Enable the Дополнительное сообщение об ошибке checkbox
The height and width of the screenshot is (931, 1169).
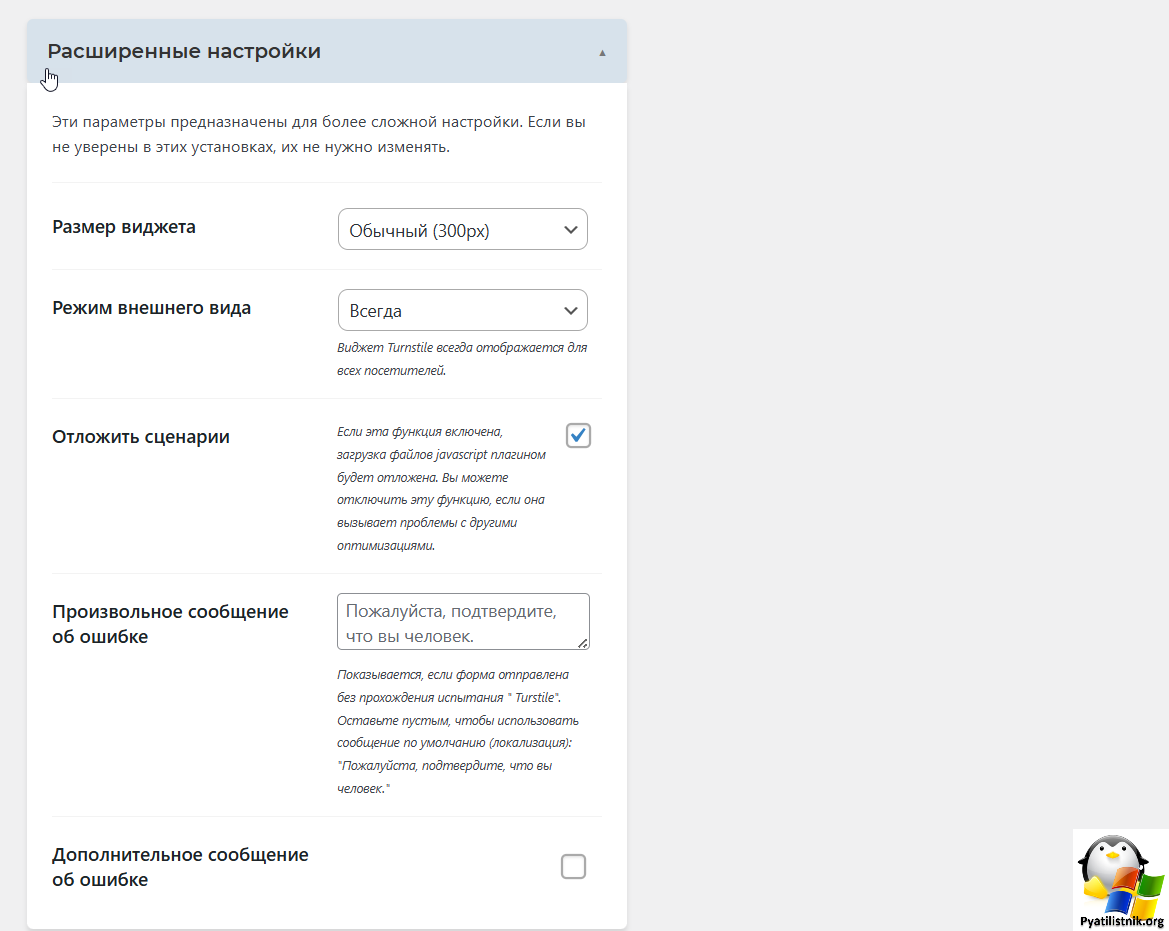pos(573,866)
